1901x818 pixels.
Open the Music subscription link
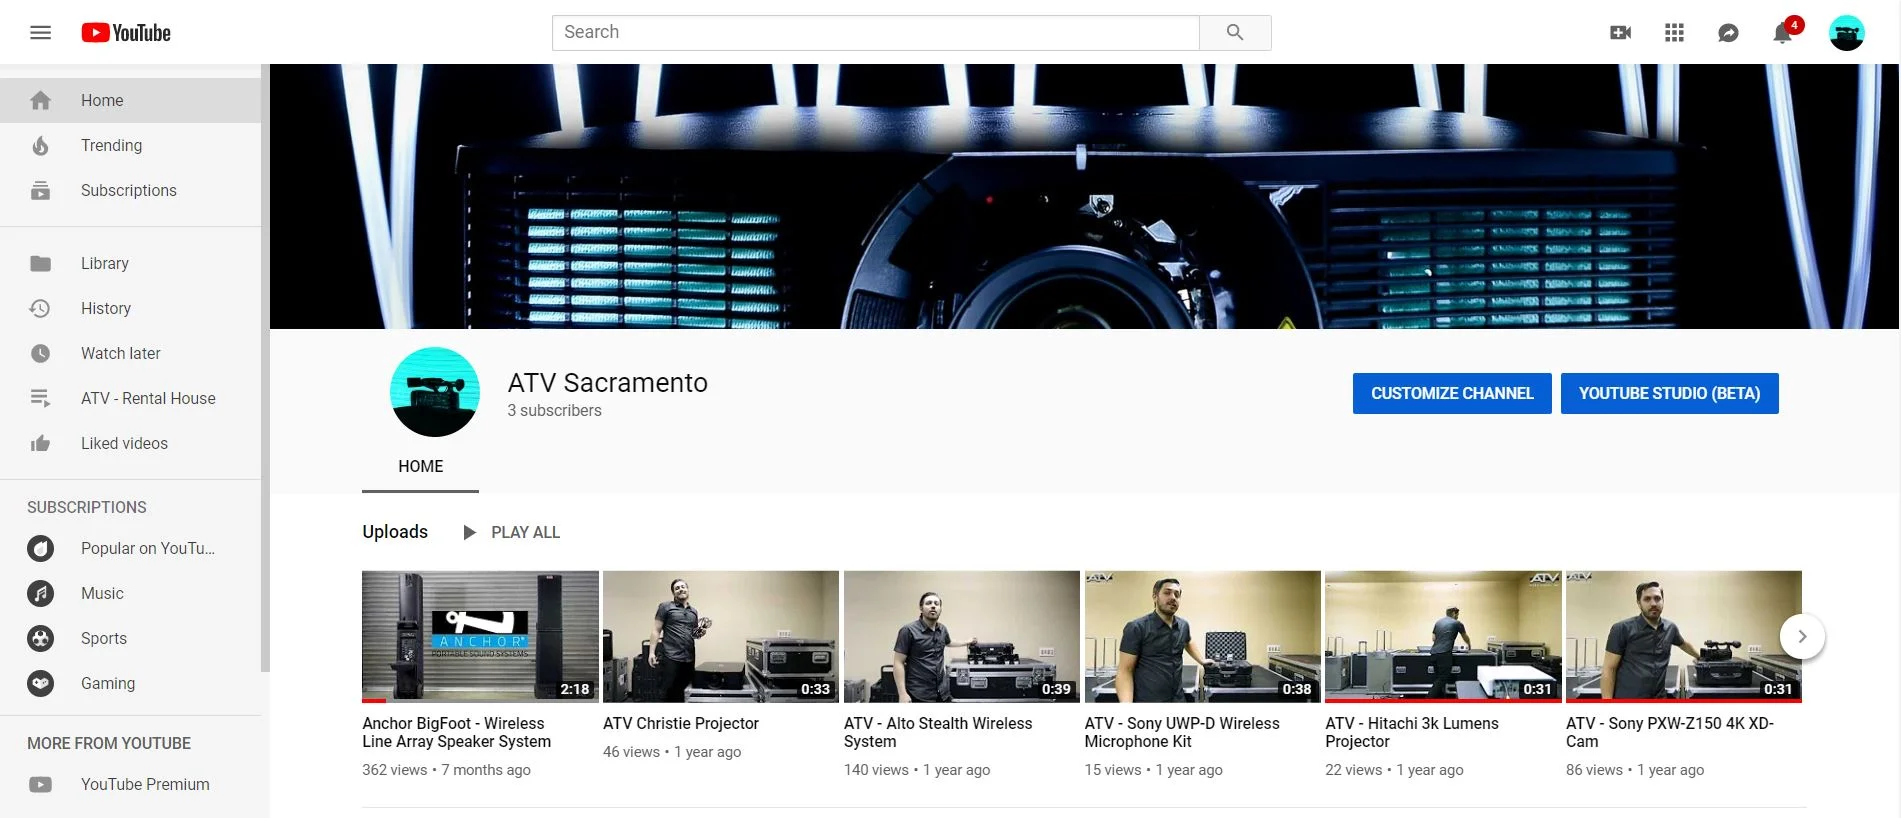coord(130,593)
